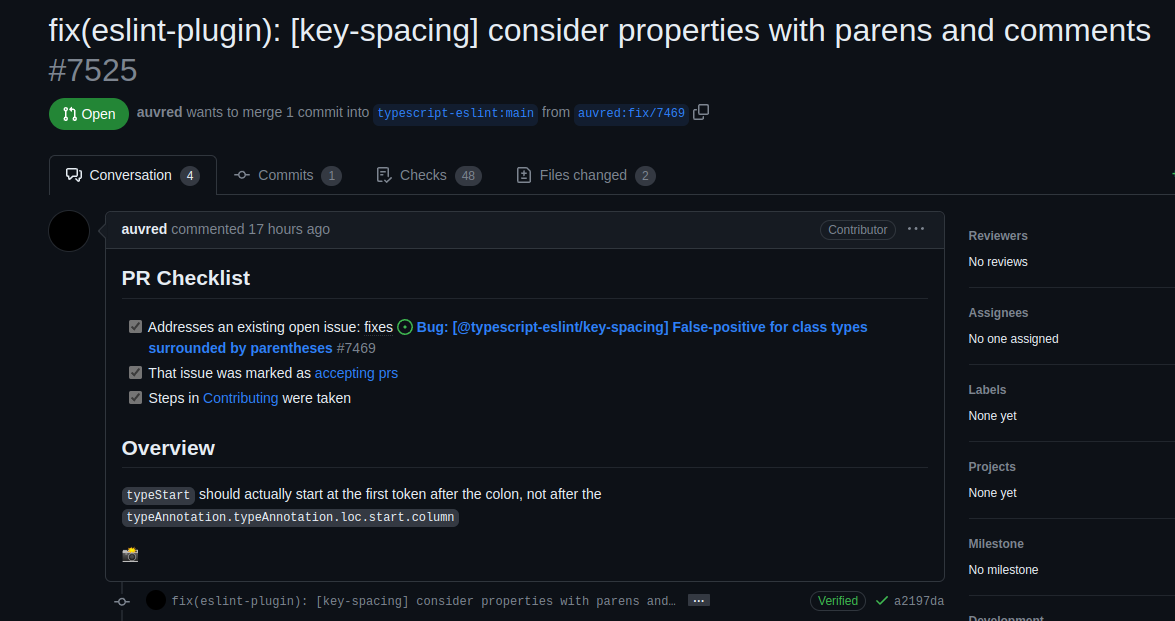
Task: Open the Checks tab
Action: click(423, 175)
